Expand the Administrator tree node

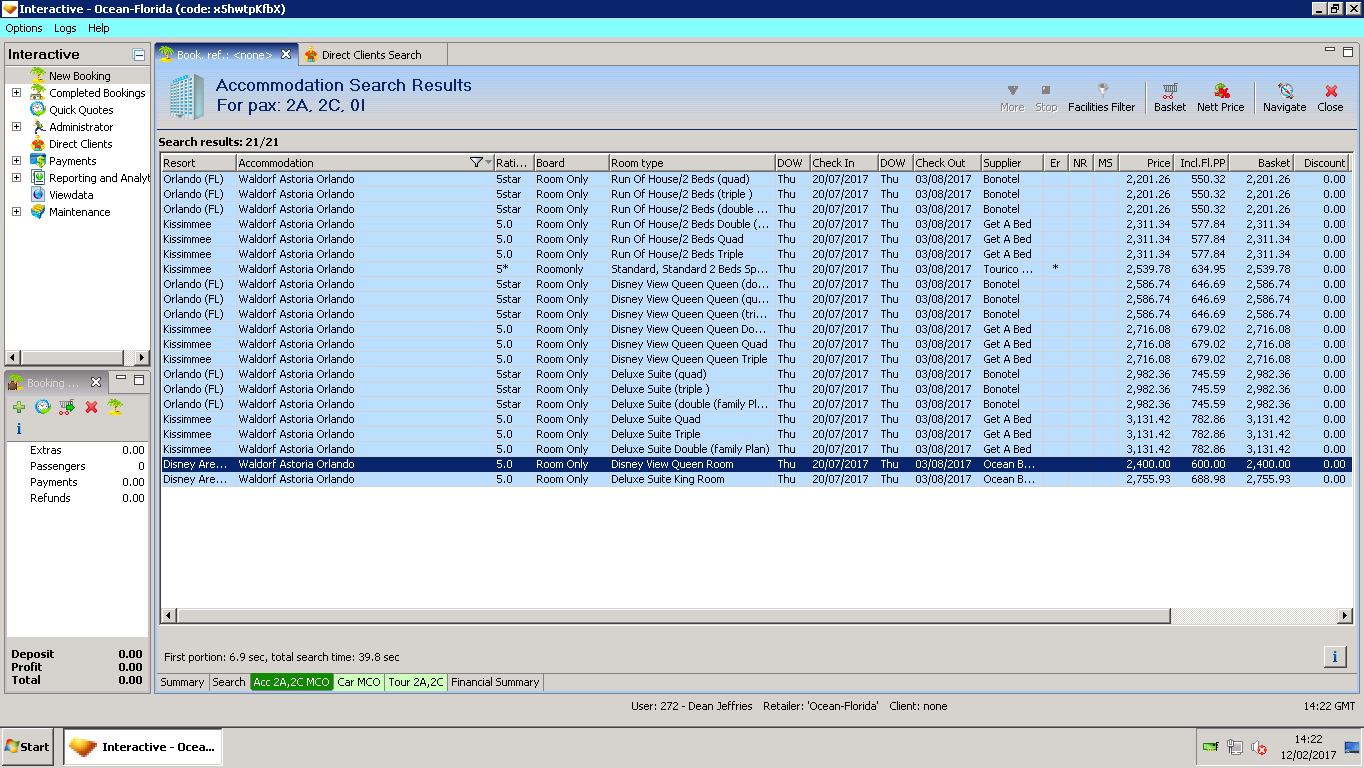[x=16, y=127]
